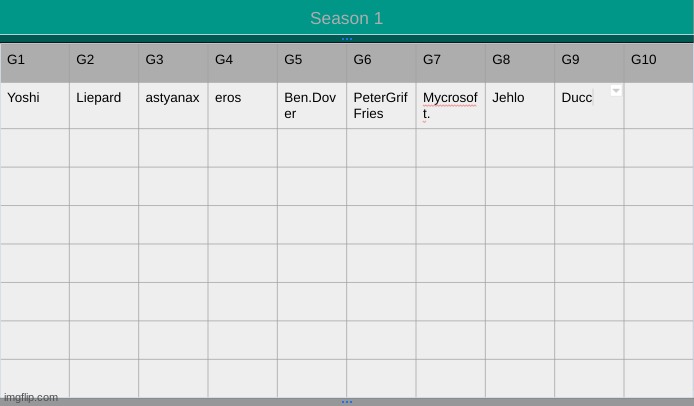The height and width of the screenshot is (406, 694).
Task: Select the astyanax cell
Action: tap(174, 106)
